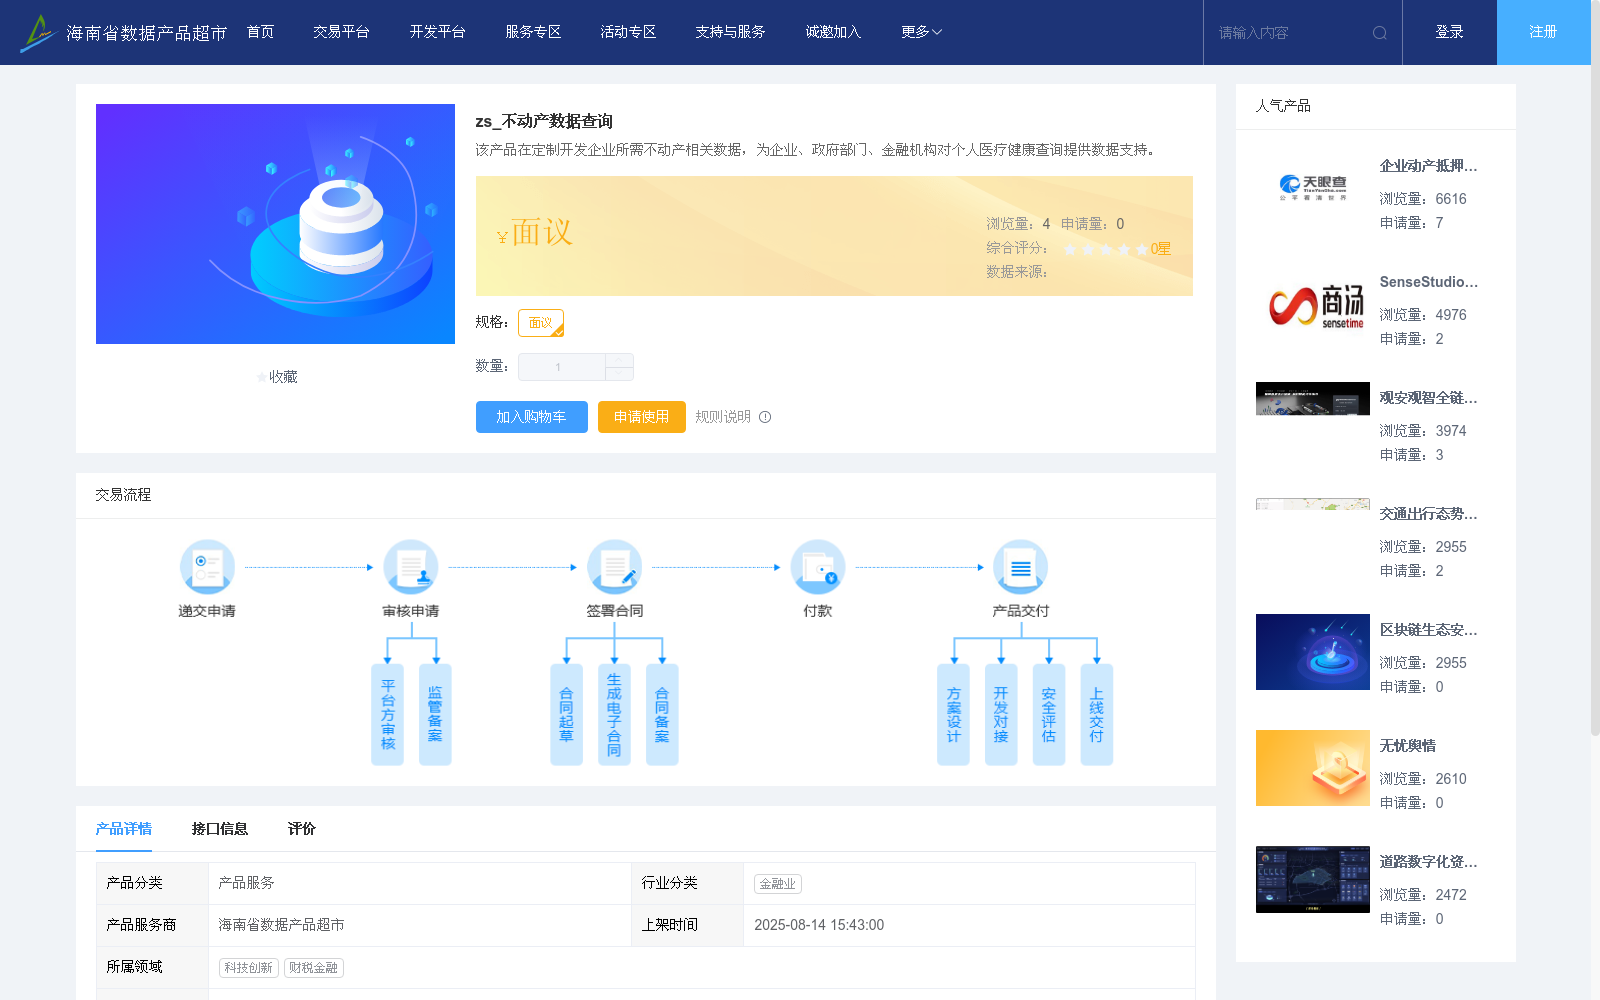Click the 方案设计 sub-step box
The image size is (1600, 1000).
[953, 715]
